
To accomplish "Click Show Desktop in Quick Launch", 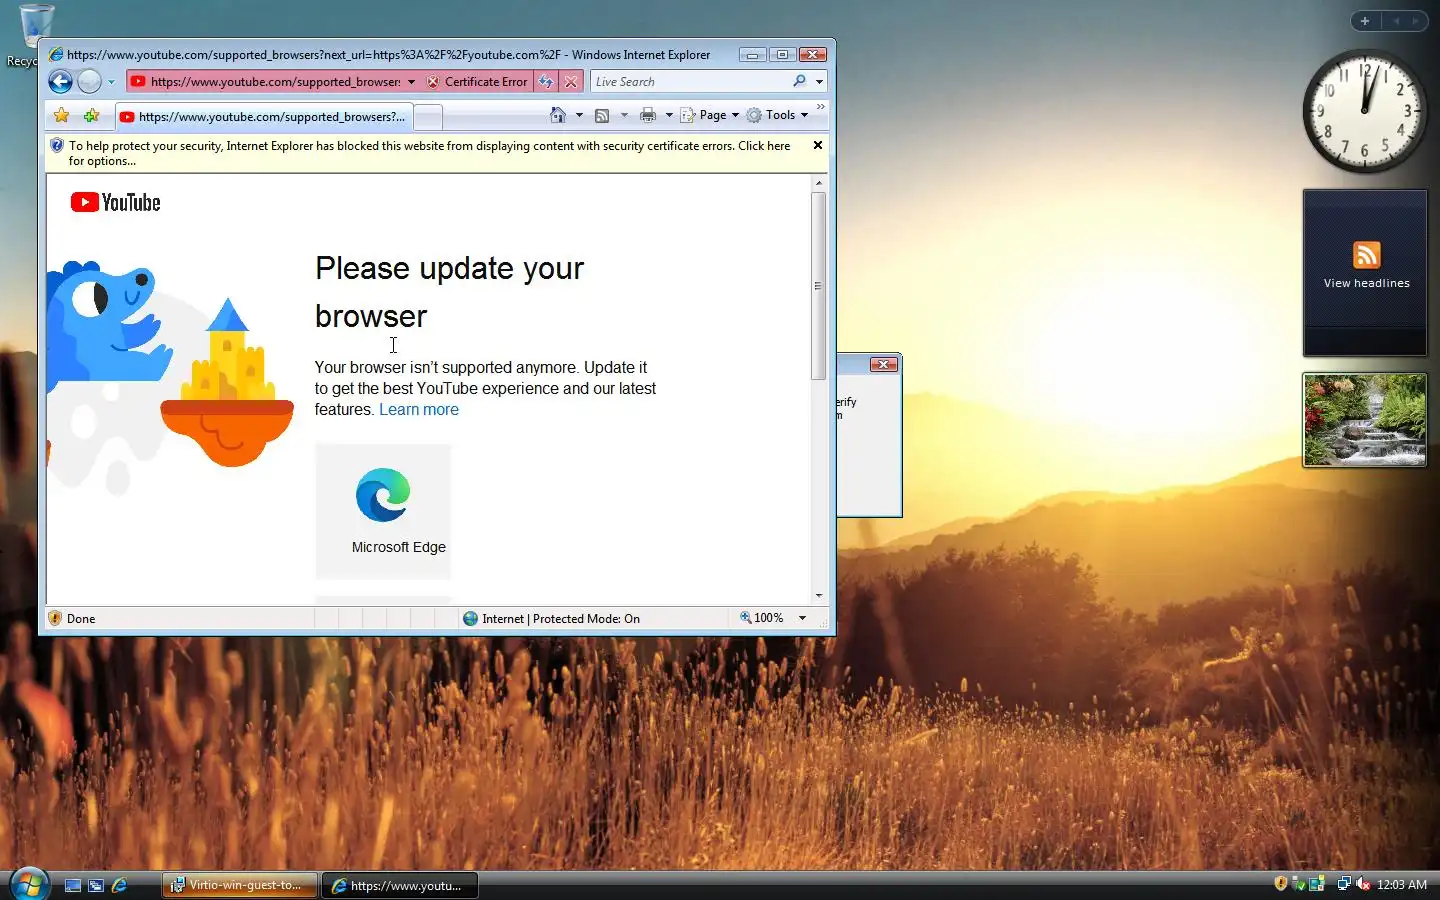I will tap(73, 885).
